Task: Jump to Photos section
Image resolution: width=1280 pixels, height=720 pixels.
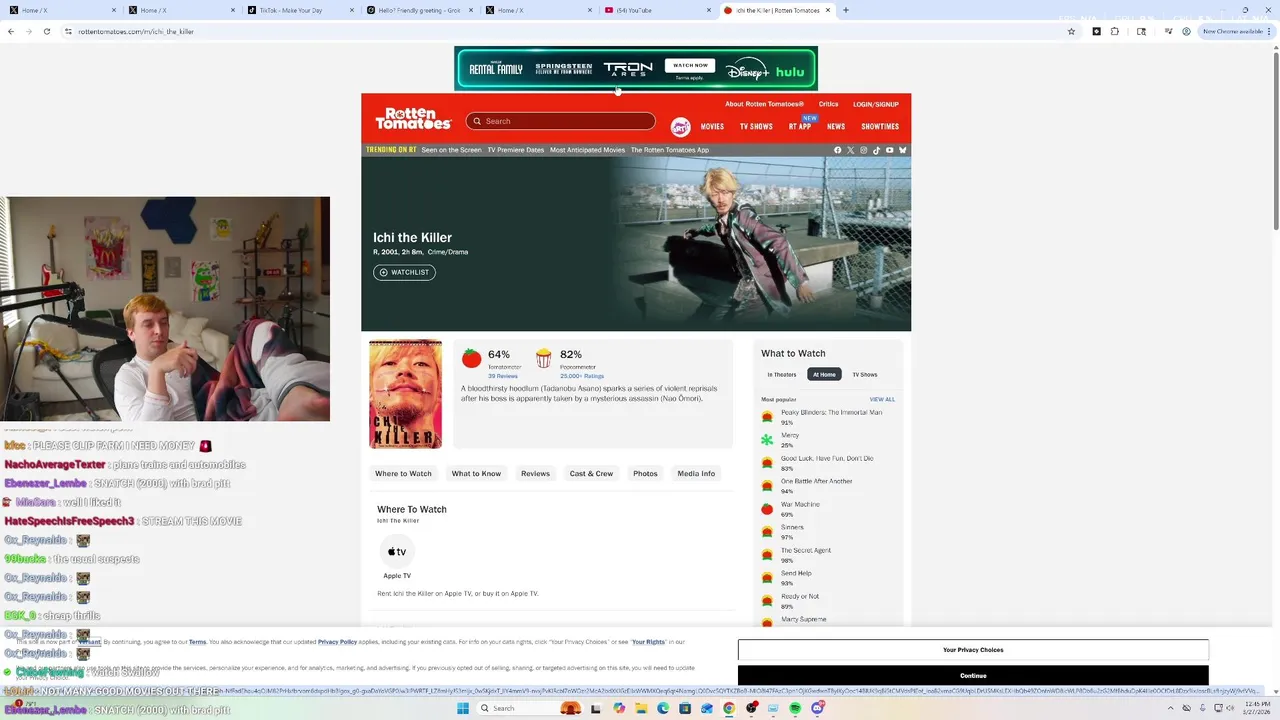Action: point(645,473)
